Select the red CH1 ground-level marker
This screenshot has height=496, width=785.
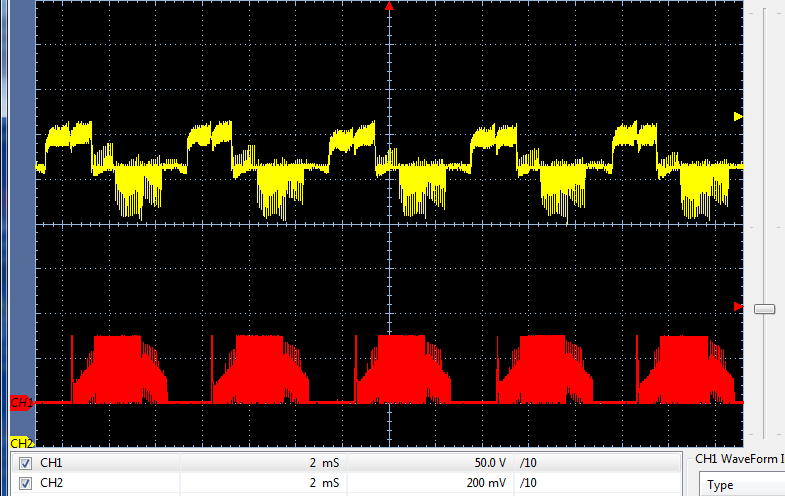click(x=22, y=403)
